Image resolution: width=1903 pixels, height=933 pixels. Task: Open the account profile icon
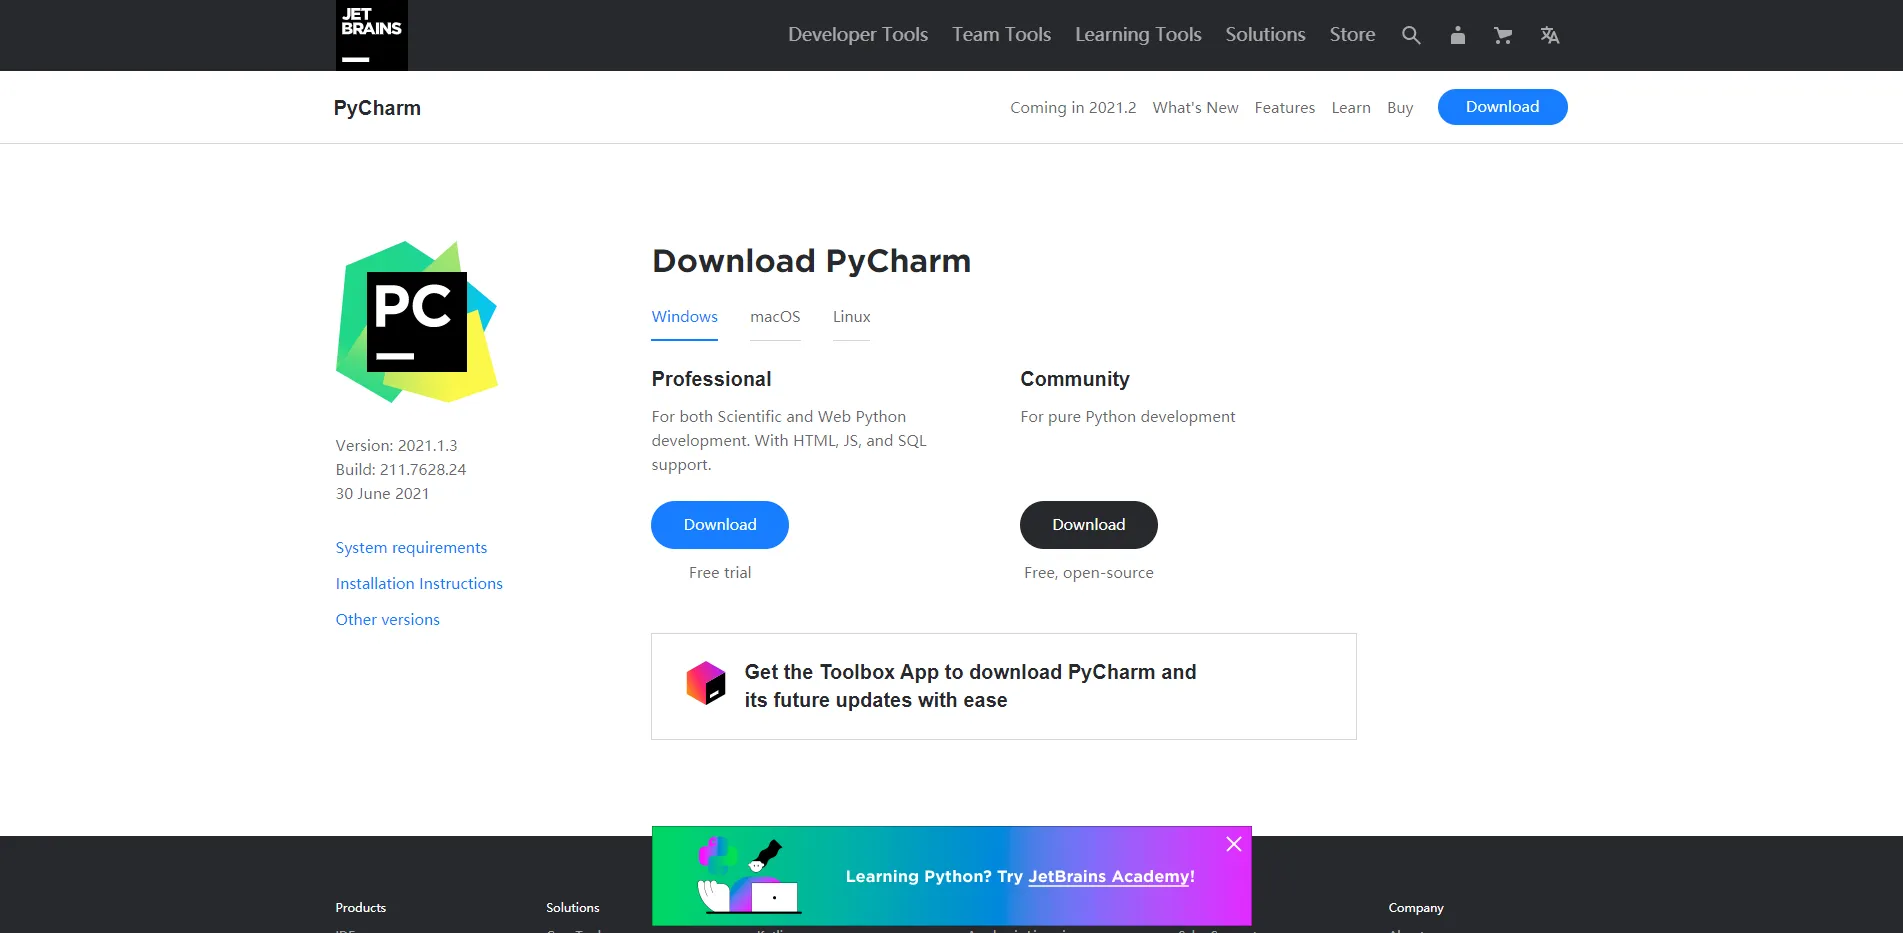(1458, 35)
